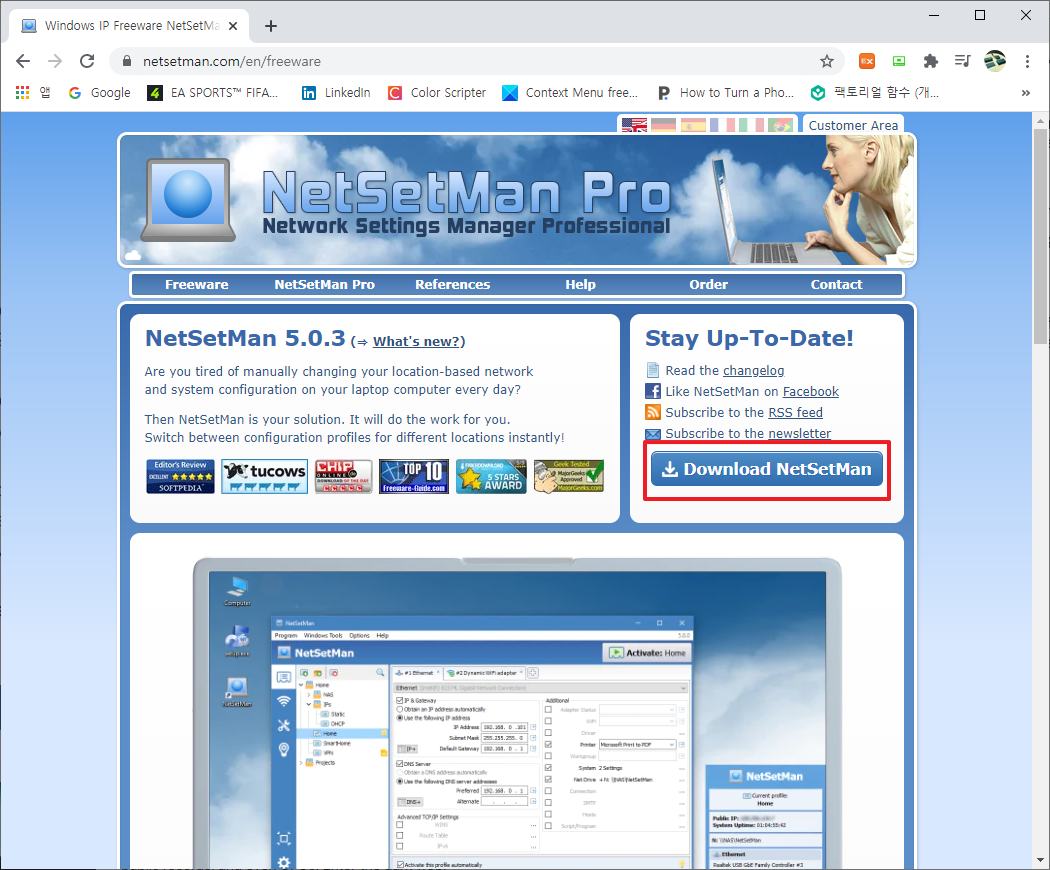Open the EA SPORTS FIFA bookmark
The height and width of the screenshot is (870, 1050).
[x=213, y=92]
